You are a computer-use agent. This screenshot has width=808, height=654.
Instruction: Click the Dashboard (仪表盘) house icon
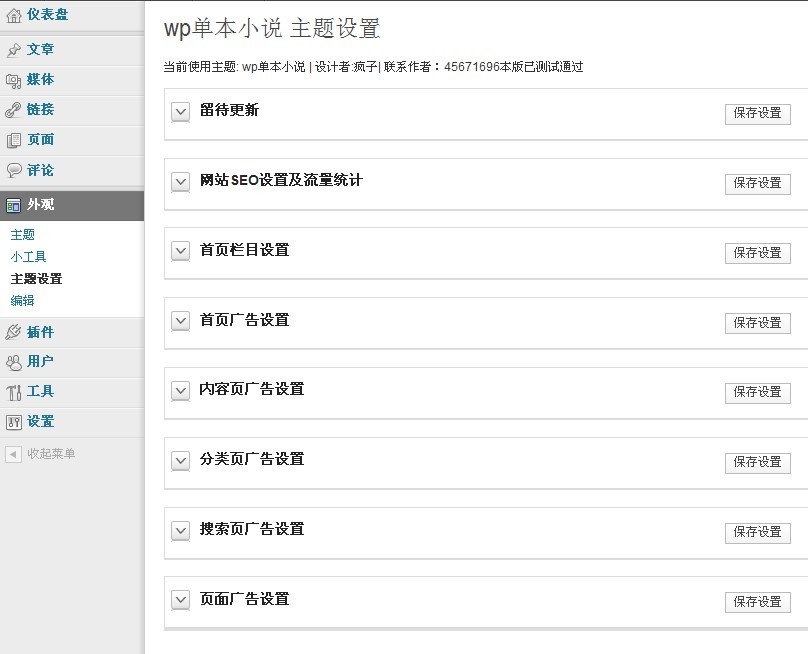[x=13, y=15]
